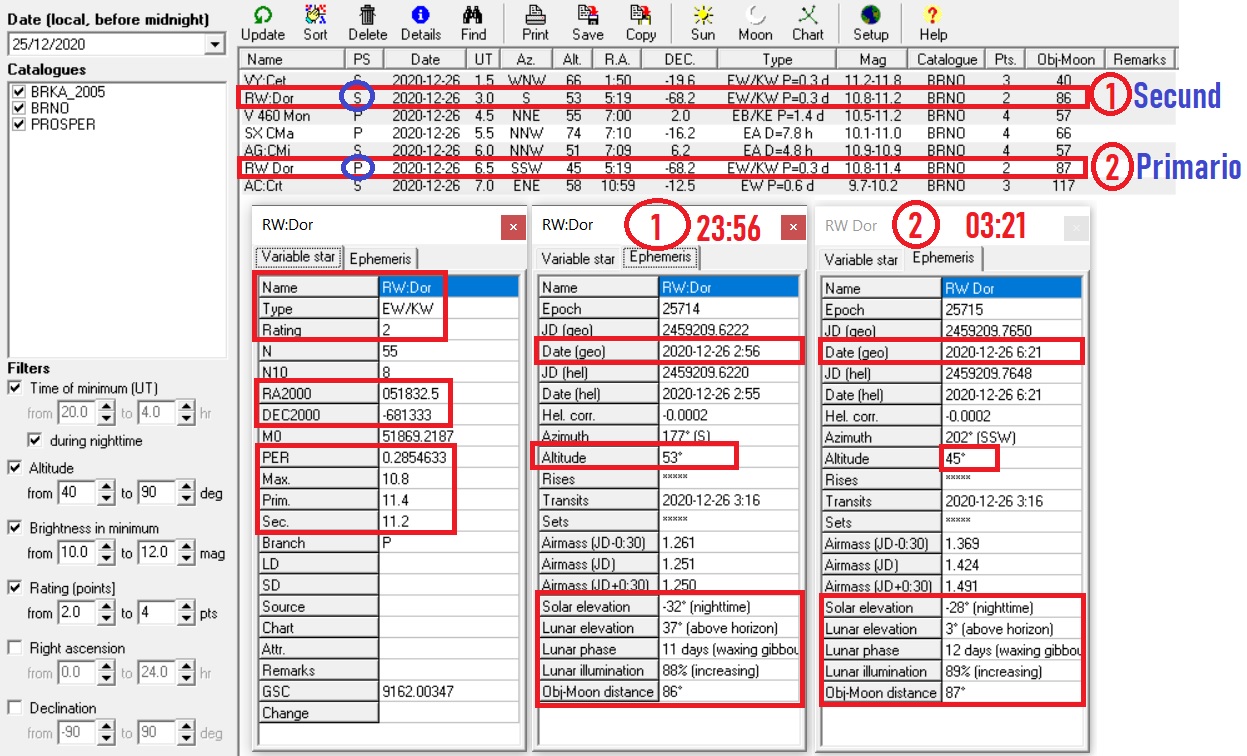Screen dimensions: 1247x756
Task: Uncheck the BRKA_2005 catalogue checkbox
Action: click(x=17, y=92)
